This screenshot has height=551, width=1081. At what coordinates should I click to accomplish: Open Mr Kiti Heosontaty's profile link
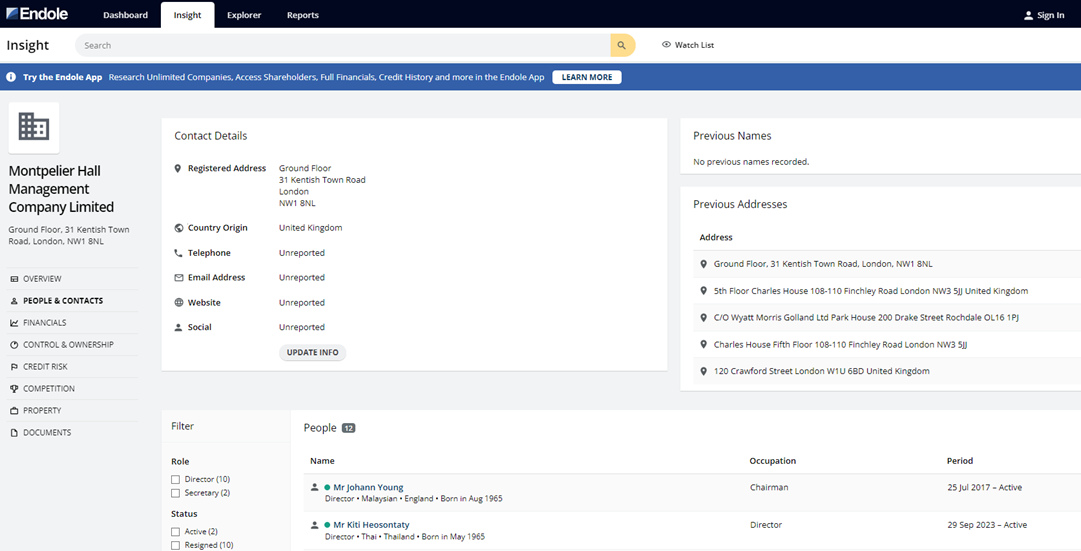point(371,525)
